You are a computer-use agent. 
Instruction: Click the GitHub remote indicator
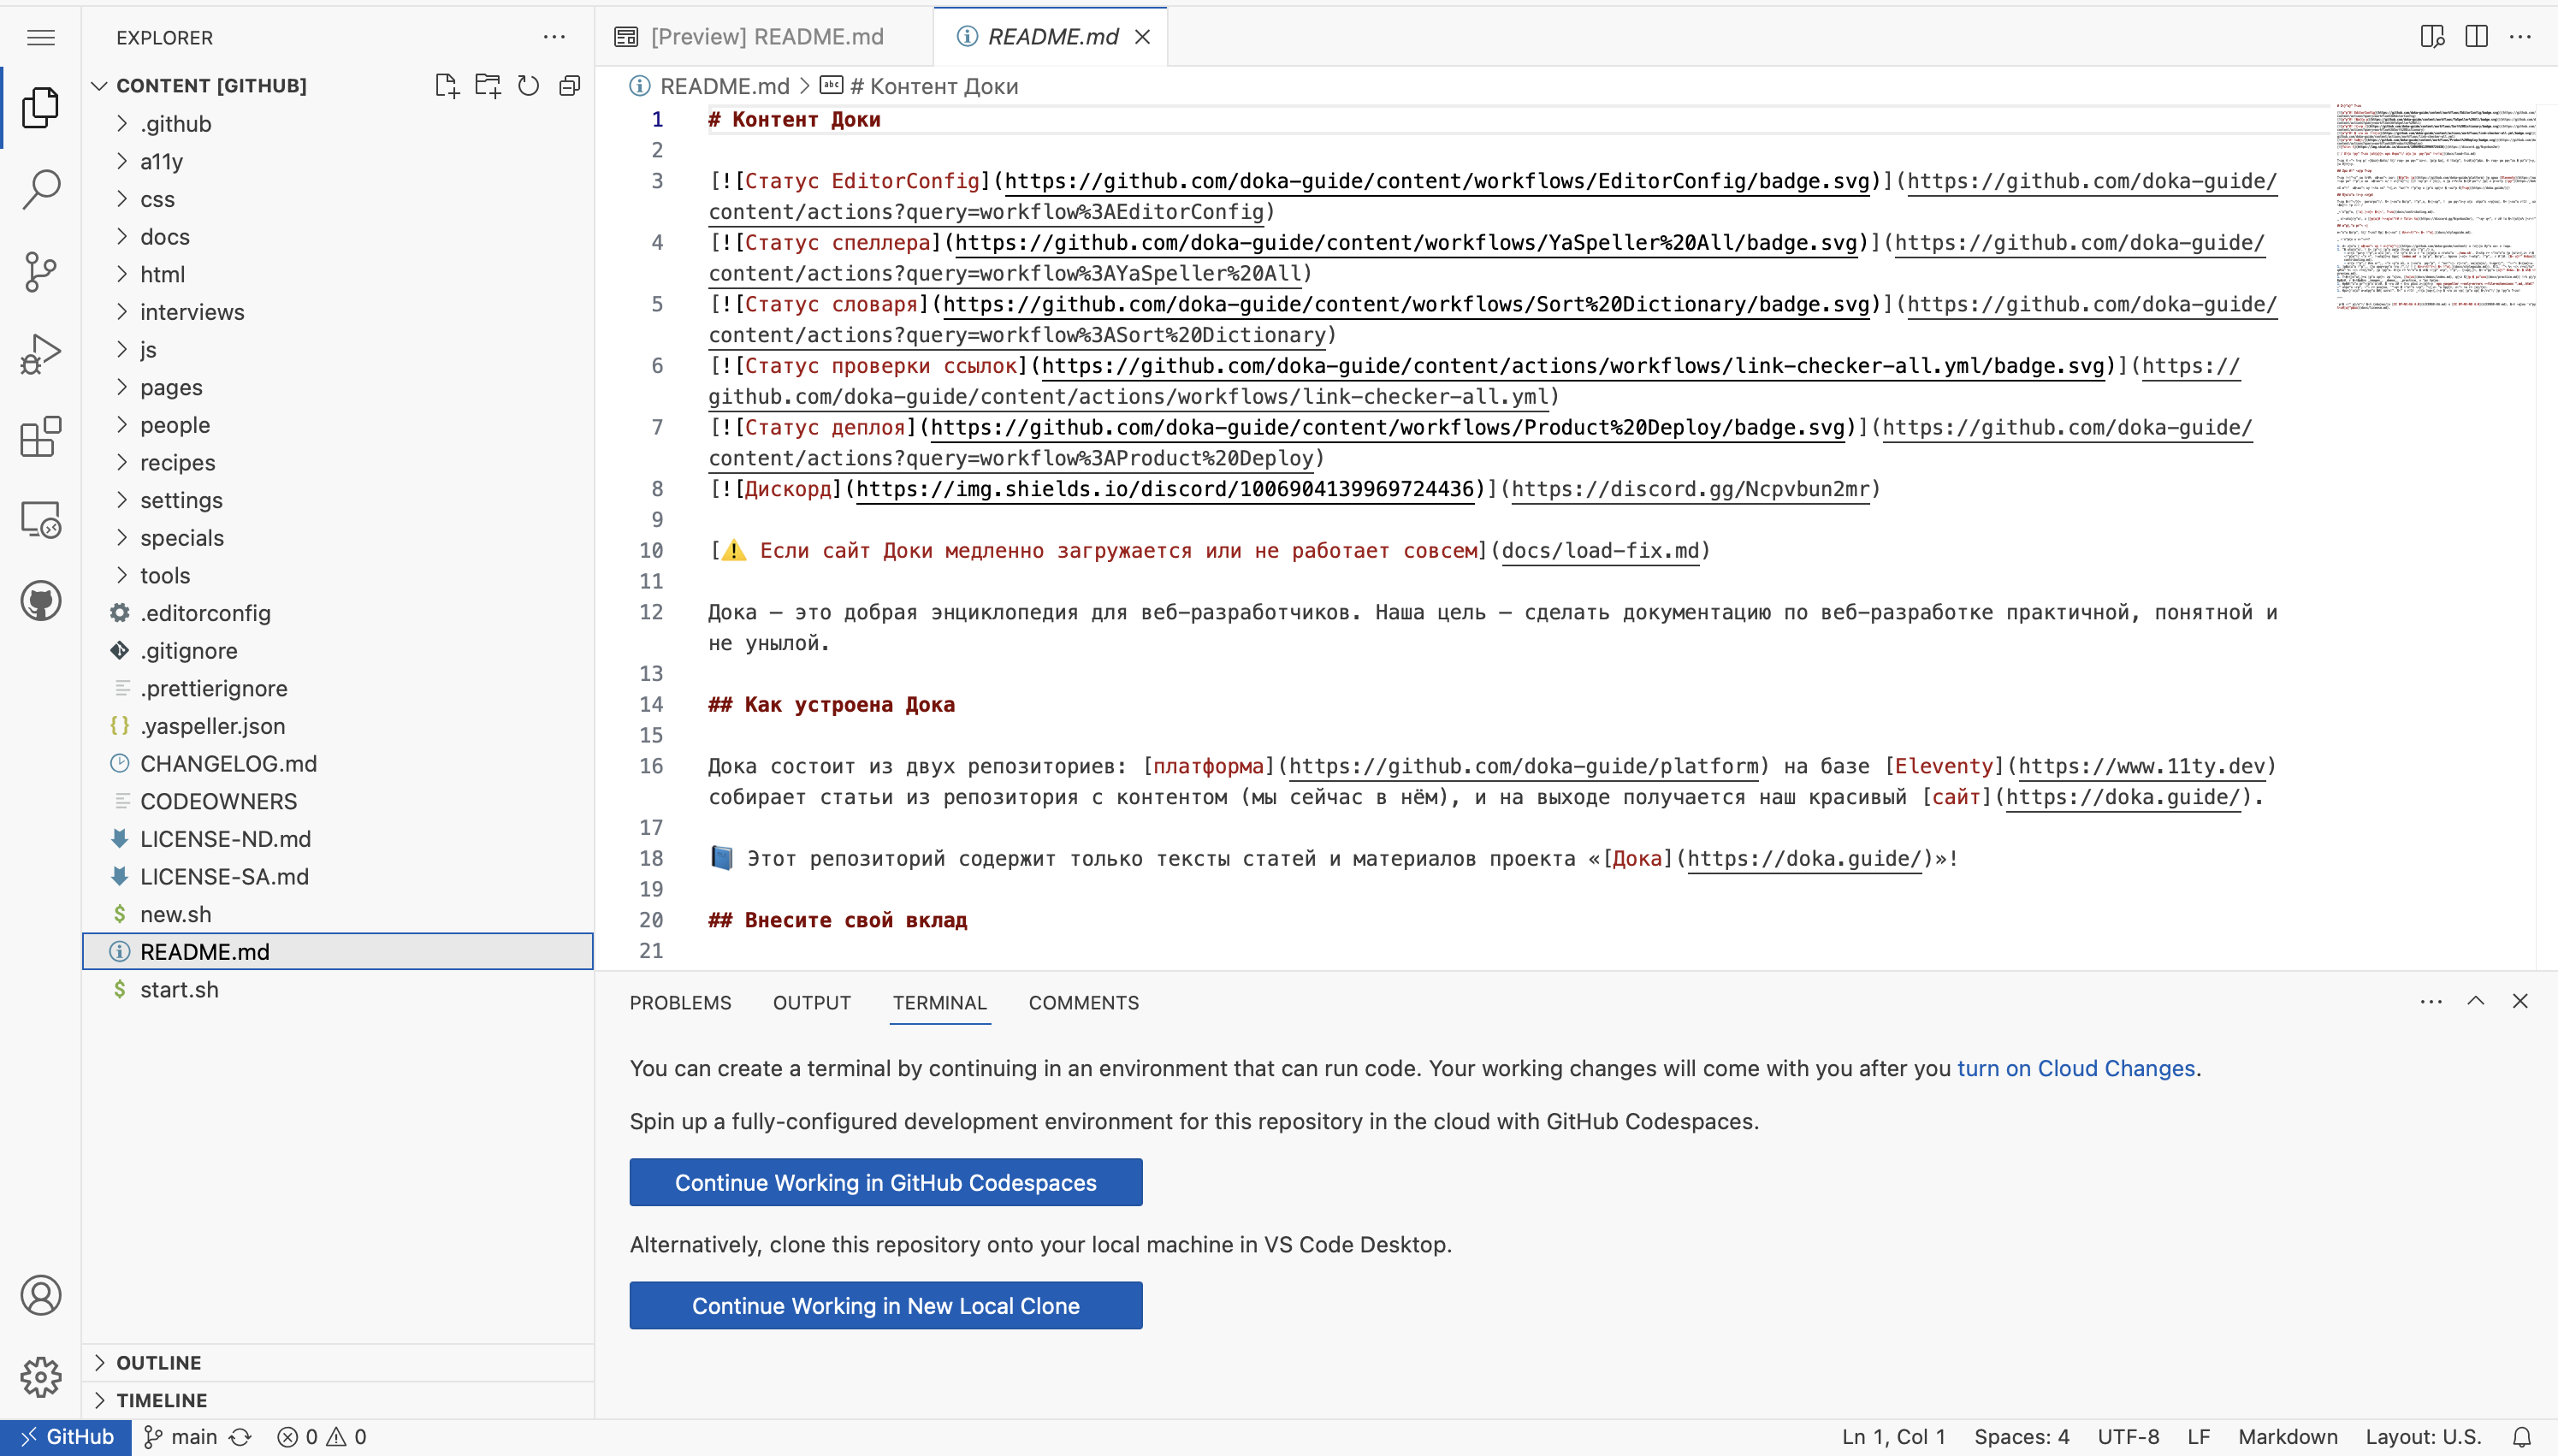[66, 1437]
